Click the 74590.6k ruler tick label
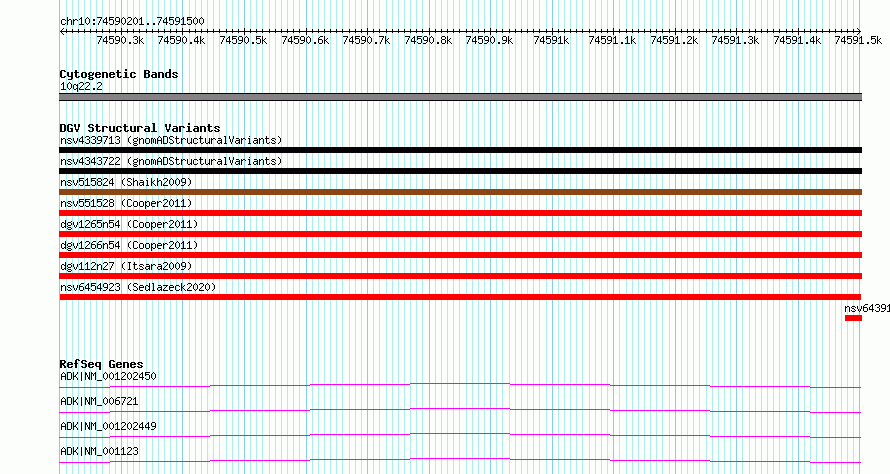 click(x=305, y=40)
